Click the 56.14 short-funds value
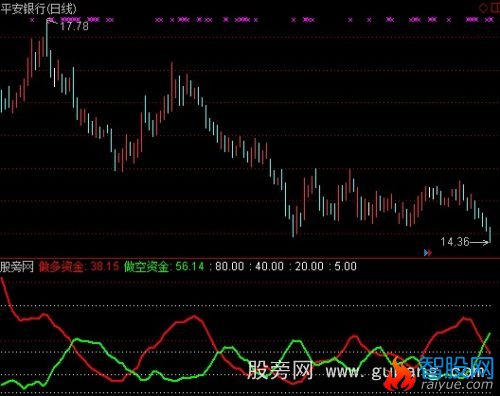This screenshot has height=396, width=500. 190,266
